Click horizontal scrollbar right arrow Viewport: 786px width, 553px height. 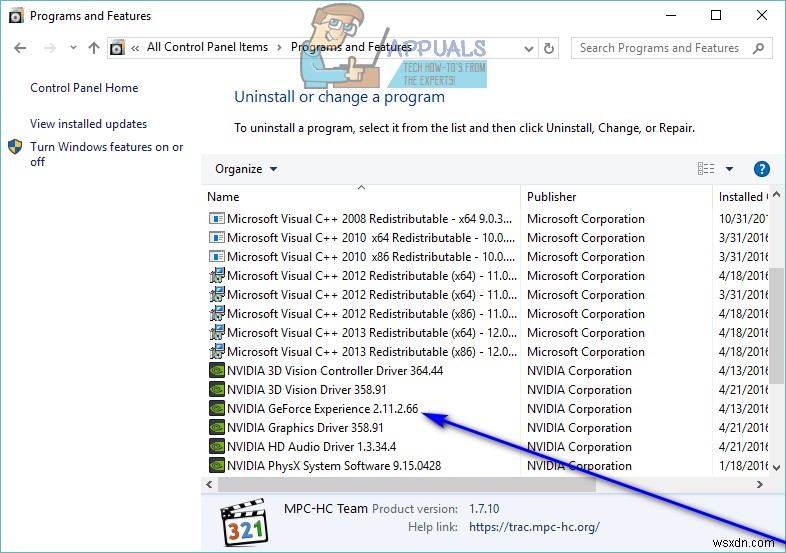(x=760, y=484)
